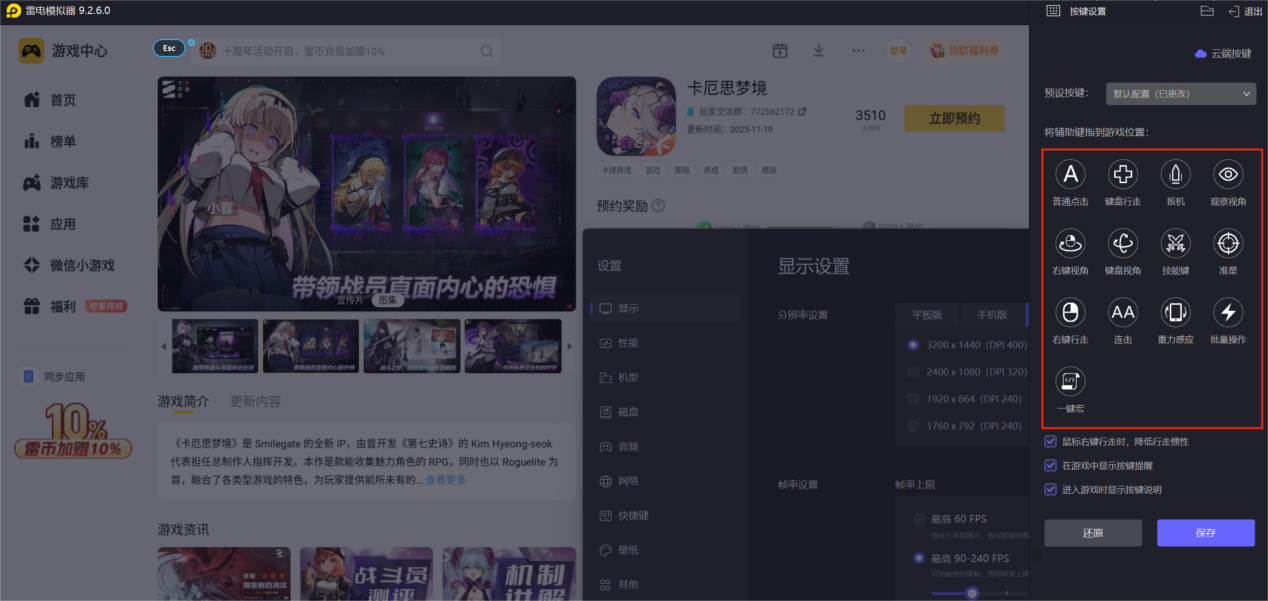Image resolution: width=1268 pixels, height=601 pixels.
Task: Click the 保存 save button
Action: (x=1206, y=533)
